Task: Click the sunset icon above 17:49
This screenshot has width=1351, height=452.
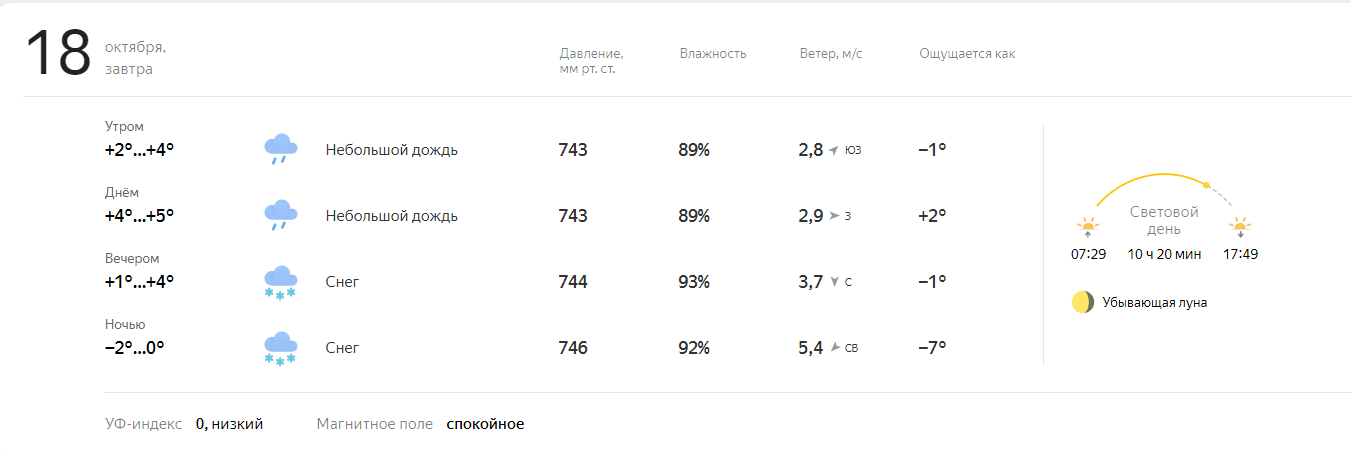Action: point(1240,228)
